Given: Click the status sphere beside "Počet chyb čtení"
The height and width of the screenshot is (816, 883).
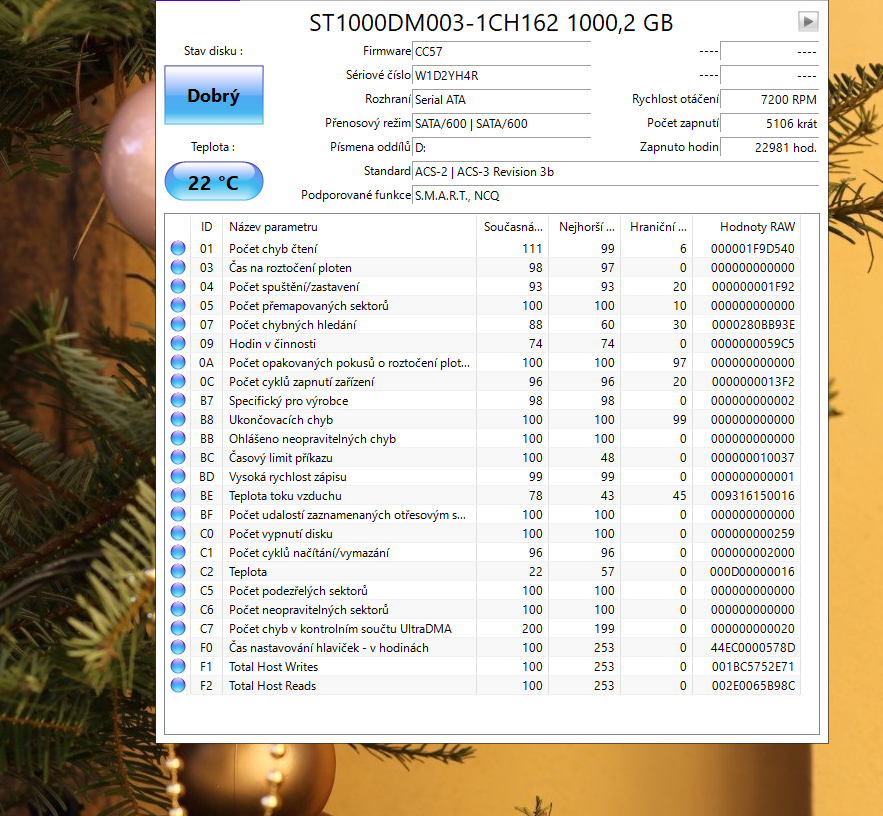Looking at the screenshot, I should (177, 248).
